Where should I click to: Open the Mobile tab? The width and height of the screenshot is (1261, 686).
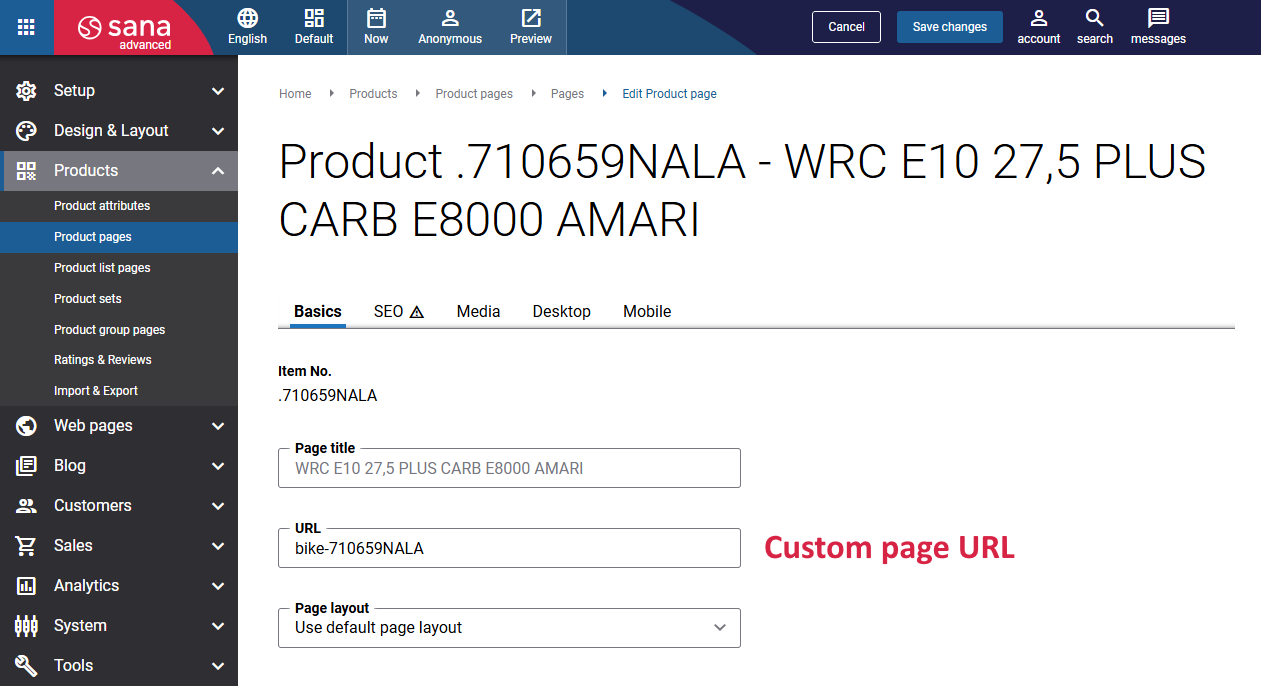pyautogui.click(x=647, y=312)
